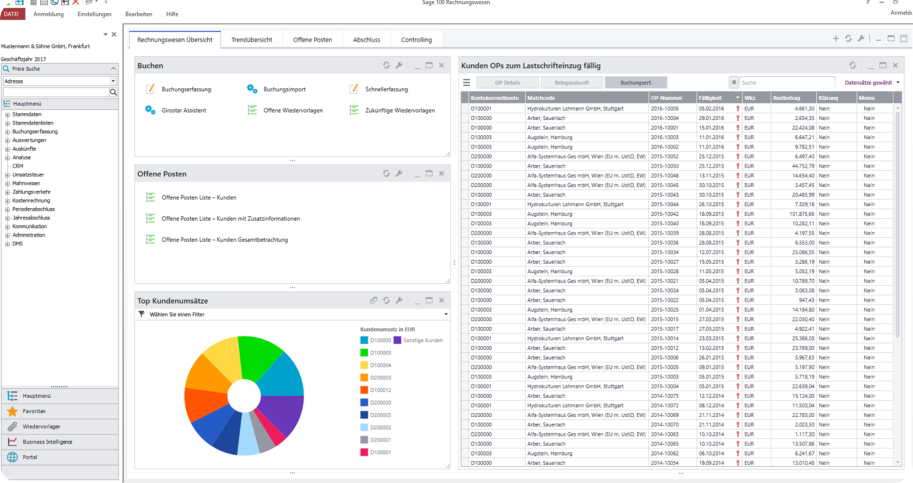Screen dimensions: 913x483
Task: Expand Stammdaten tree node
Action: point(8,115)
